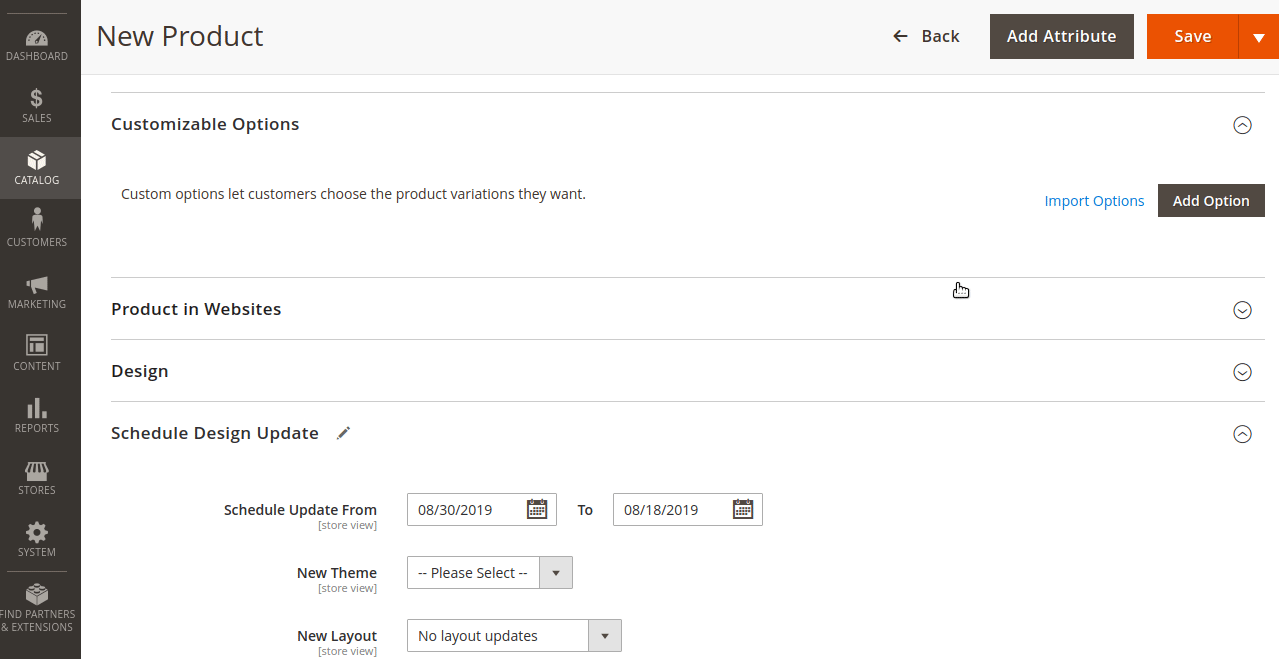This screenshot has height=659, width=1279.
Task: Click the pencil icon beside Schedule Design Update
Action: pyautogui.click(x=344, y=433)
